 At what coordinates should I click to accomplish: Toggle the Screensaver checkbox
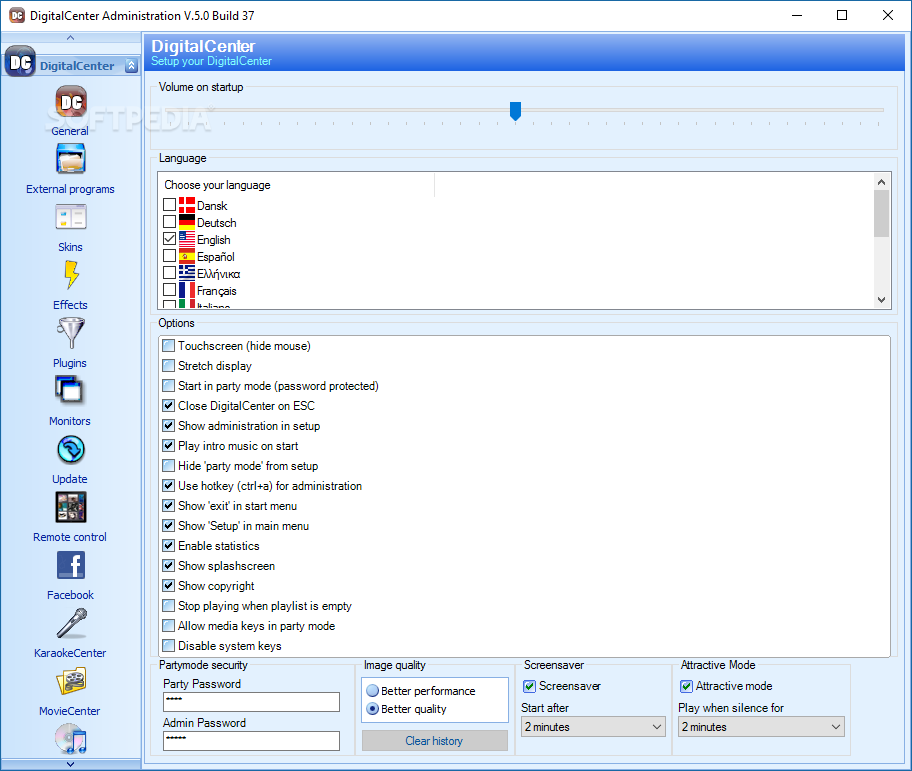tap(529, 686)
